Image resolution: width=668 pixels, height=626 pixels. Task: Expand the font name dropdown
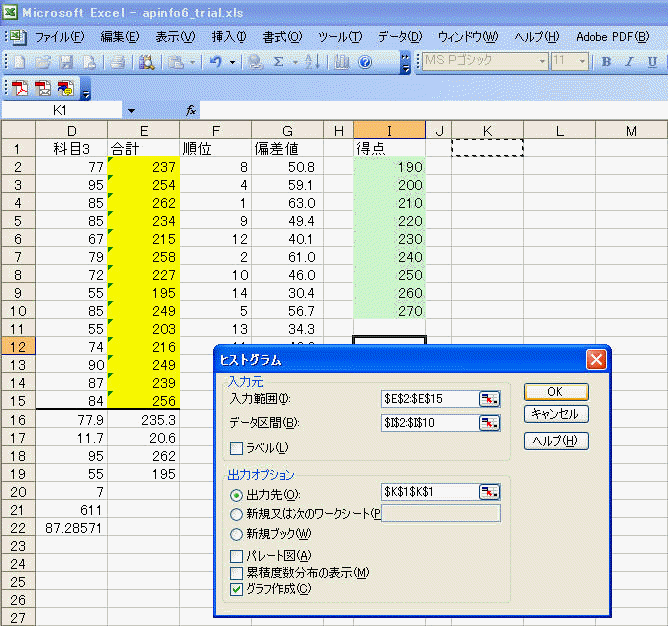click(x=542, y=62)
